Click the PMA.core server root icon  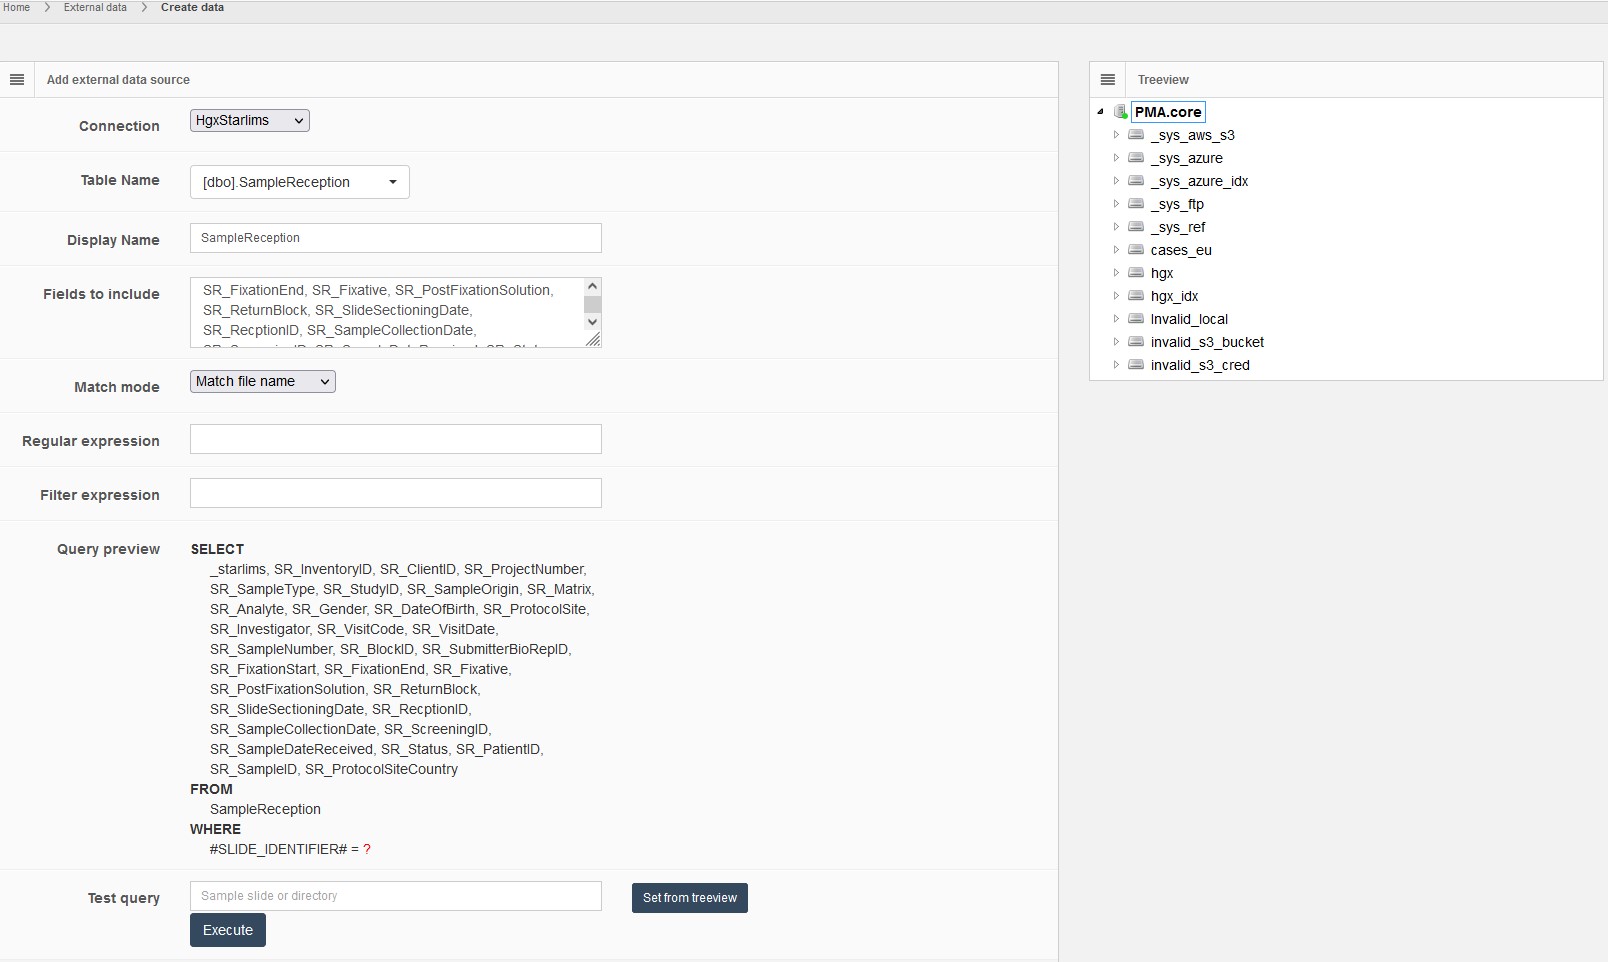tap(1120, 112)
